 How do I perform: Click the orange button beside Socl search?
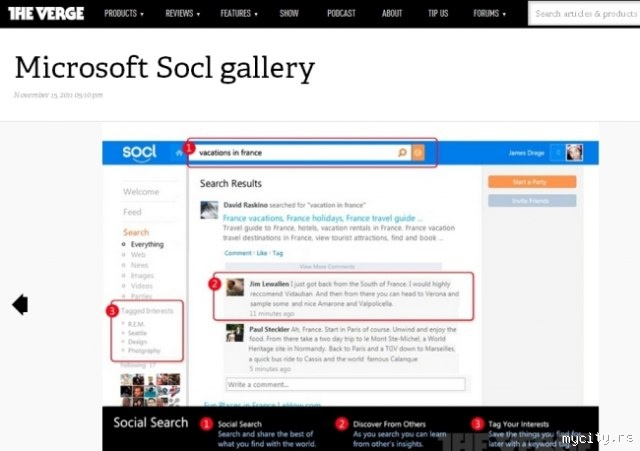click(x=418, y=153)
